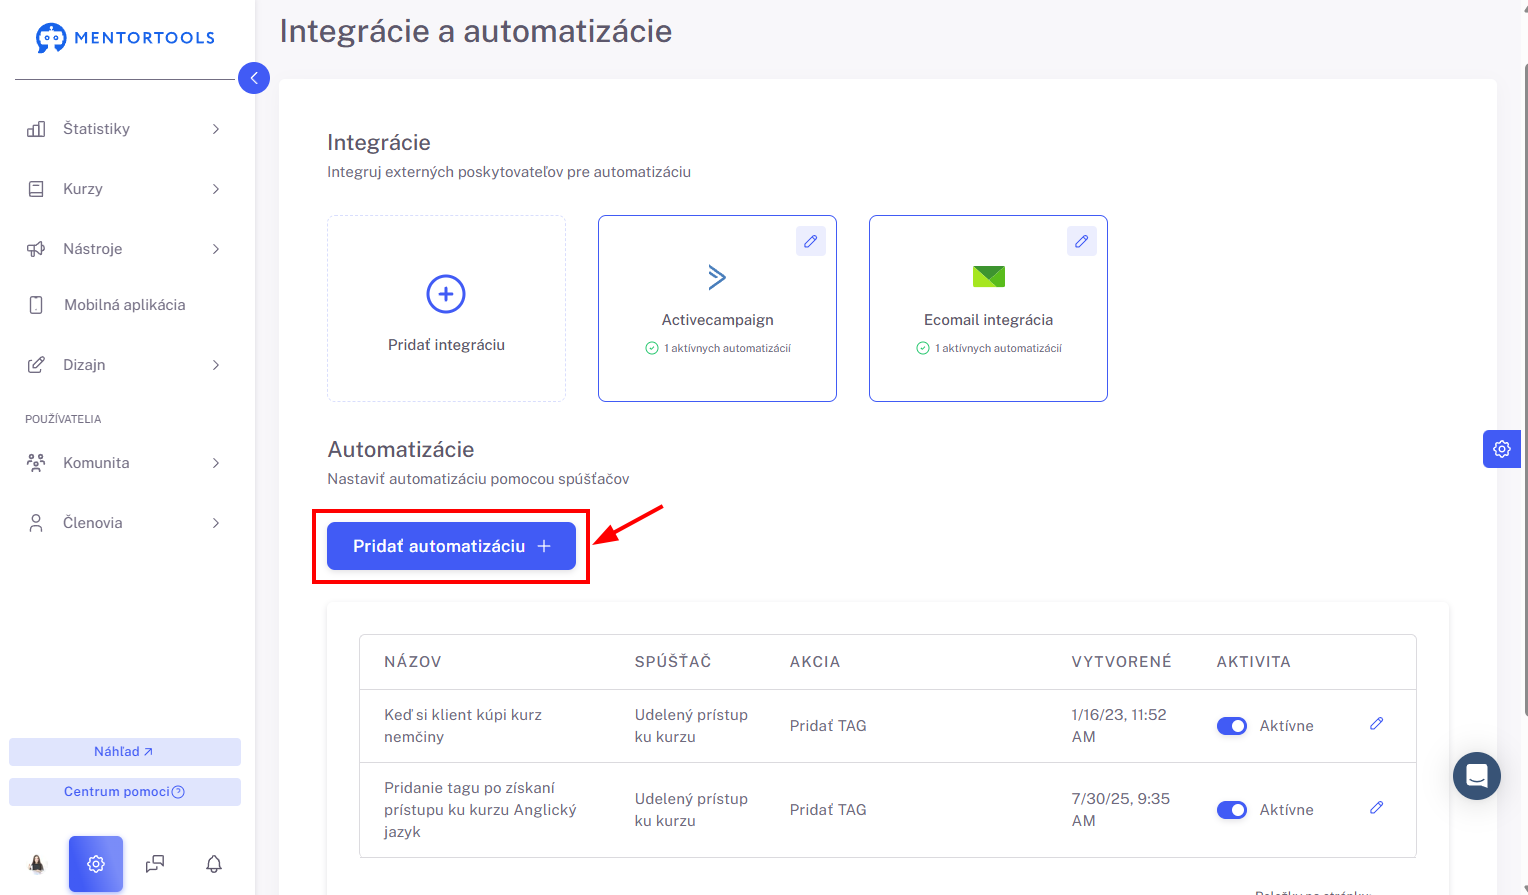Open notifications bell icon

pos(214,864)
